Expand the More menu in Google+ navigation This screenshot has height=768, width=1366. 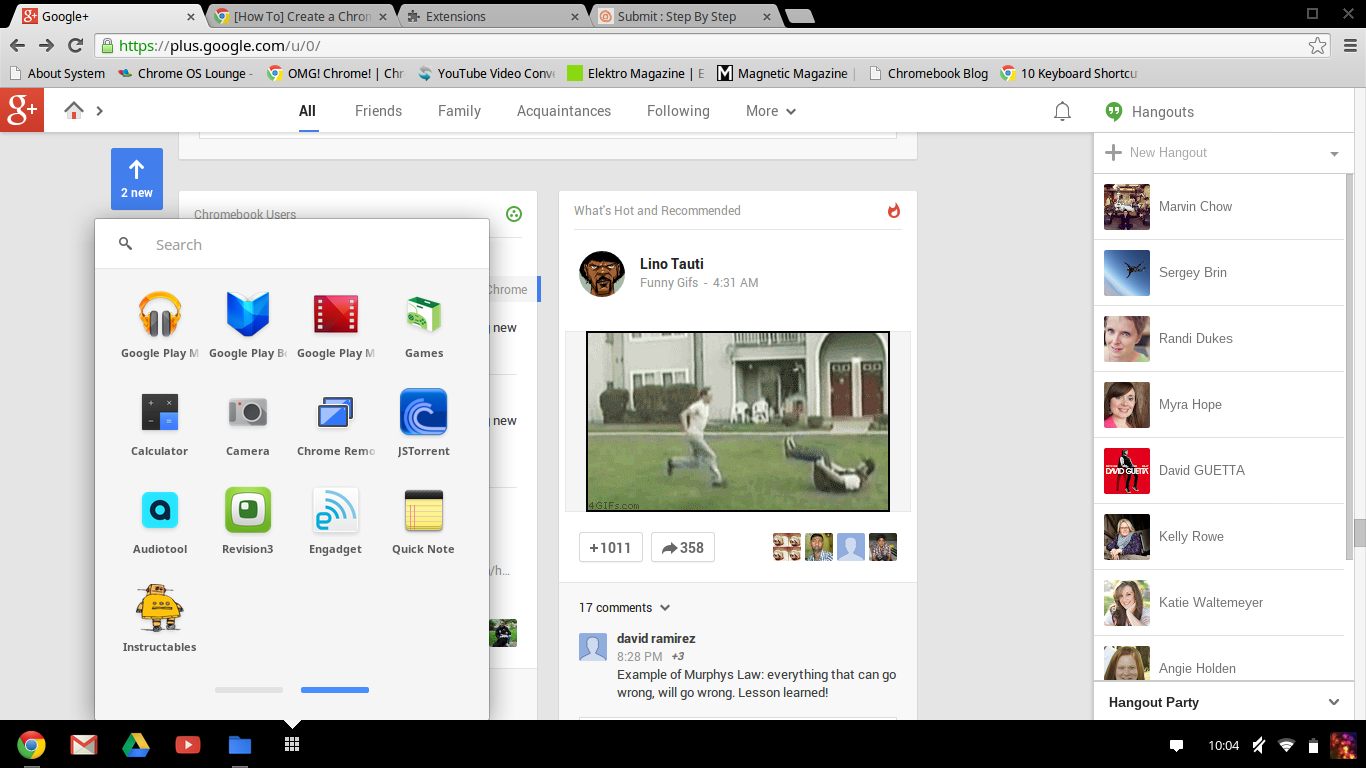click(769, 111)
